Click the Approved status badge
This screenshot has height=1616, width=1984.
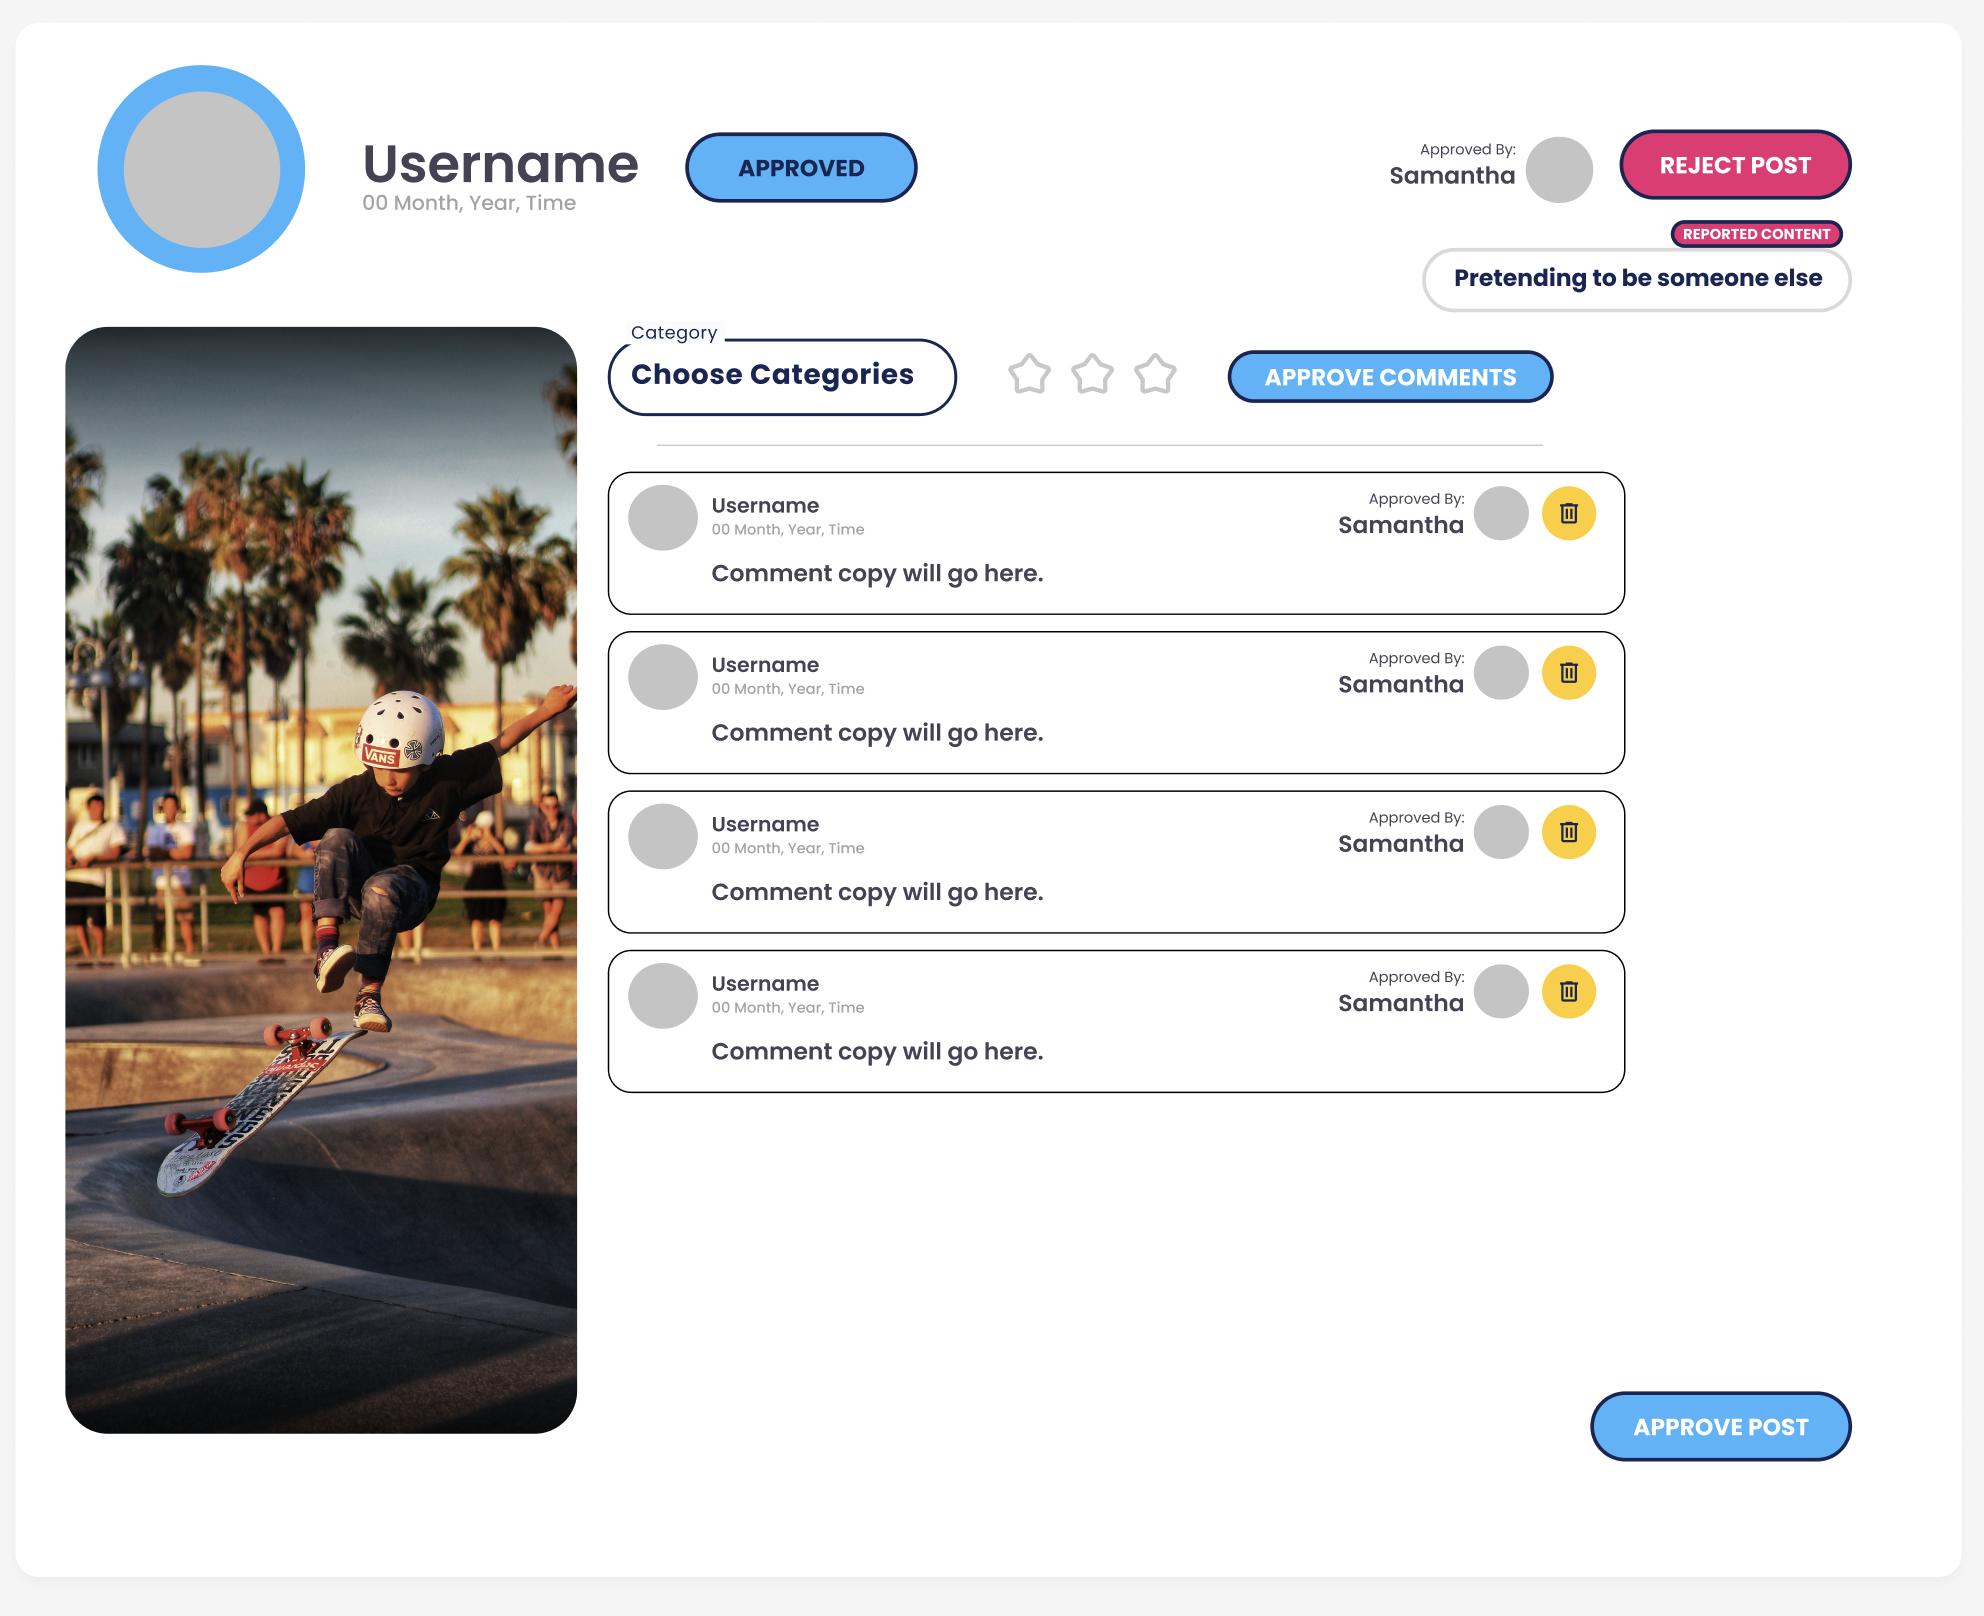pos(801,168)
